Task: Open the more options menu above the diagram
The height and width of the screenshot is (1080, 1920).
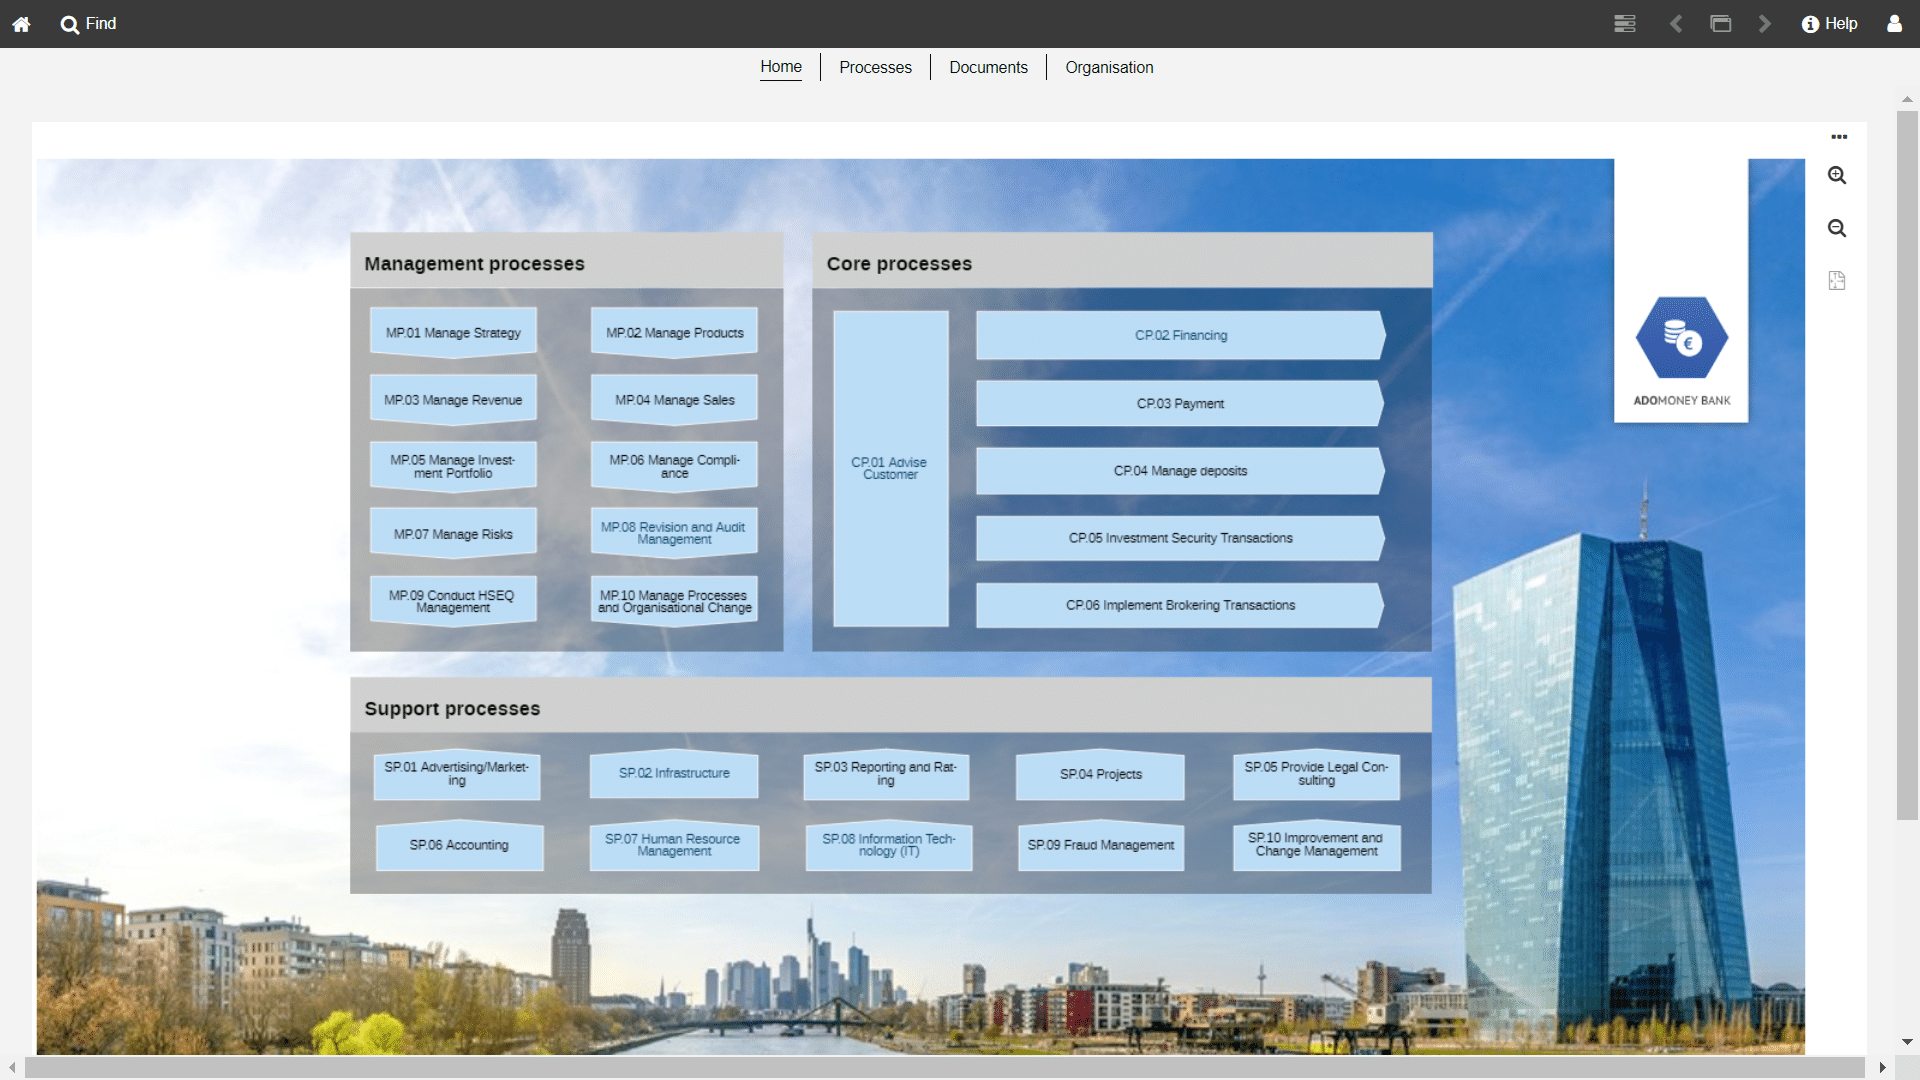Action: pyautogui.click(x=1841, y=137)
